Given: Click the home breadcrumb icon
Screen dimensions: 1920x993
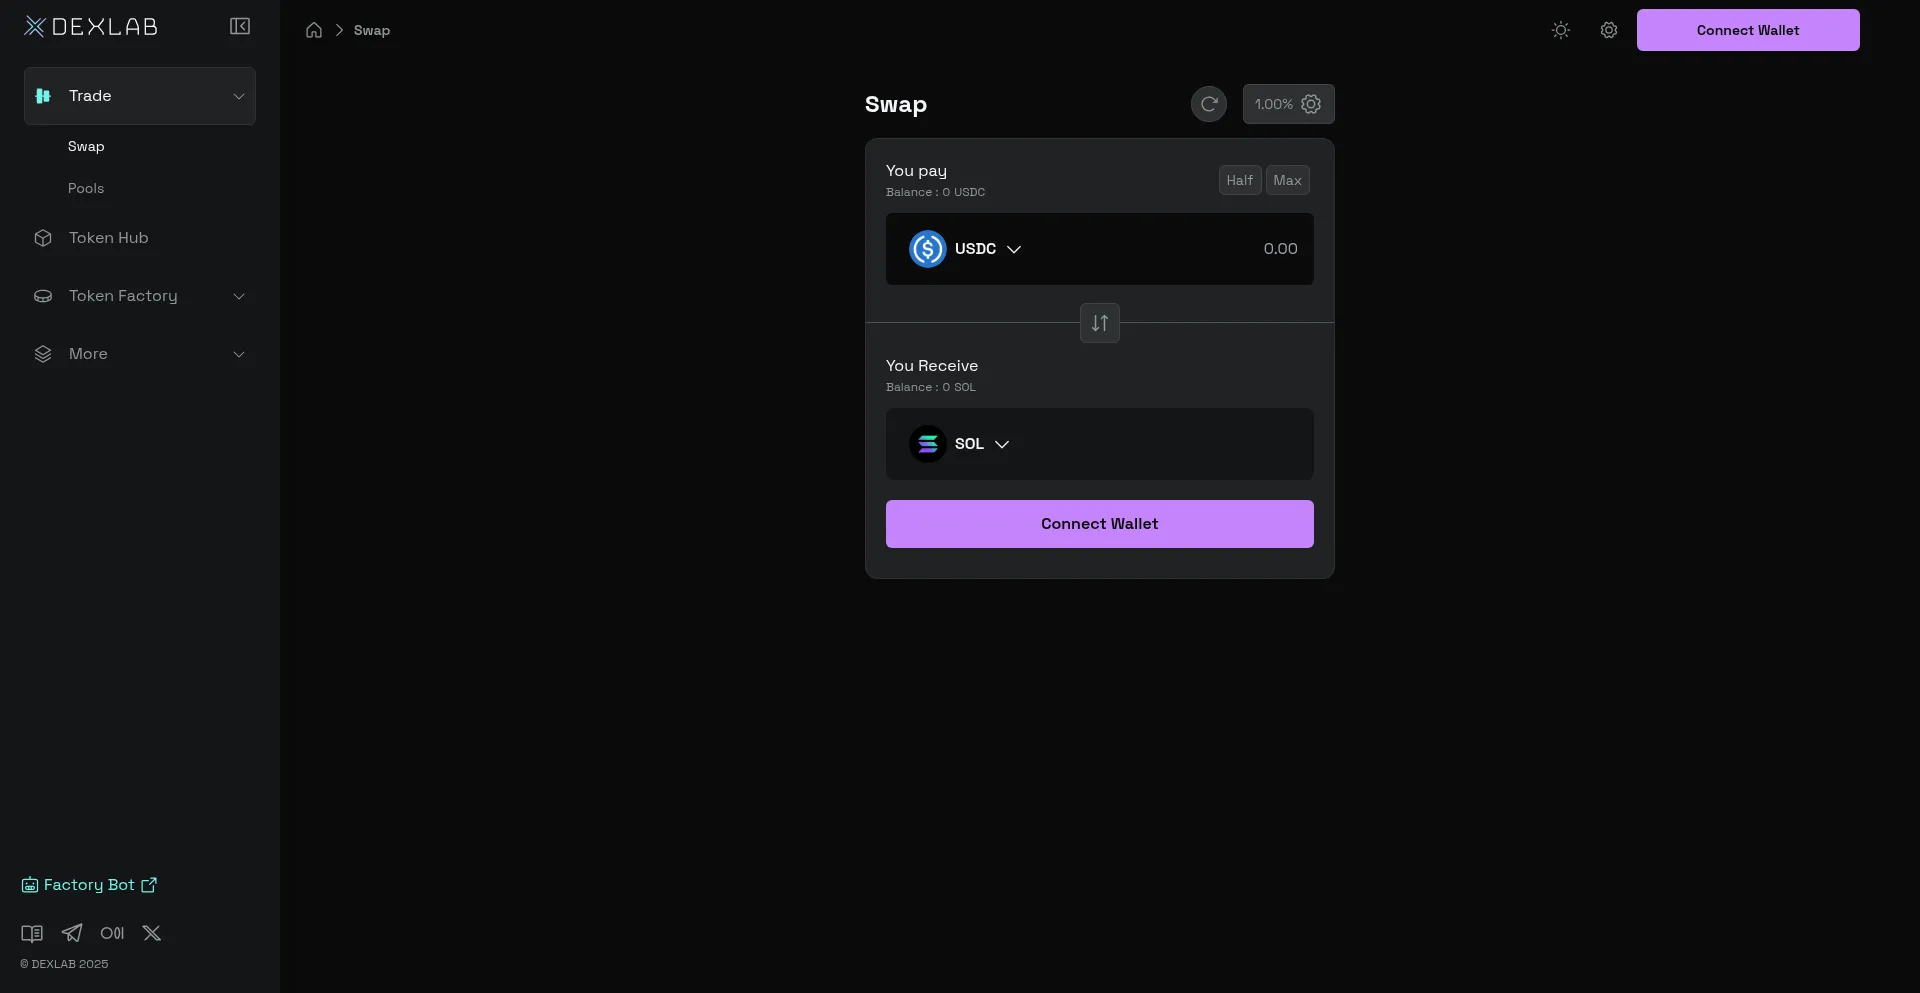Looking at the screenshot, I should pos(314,30).
